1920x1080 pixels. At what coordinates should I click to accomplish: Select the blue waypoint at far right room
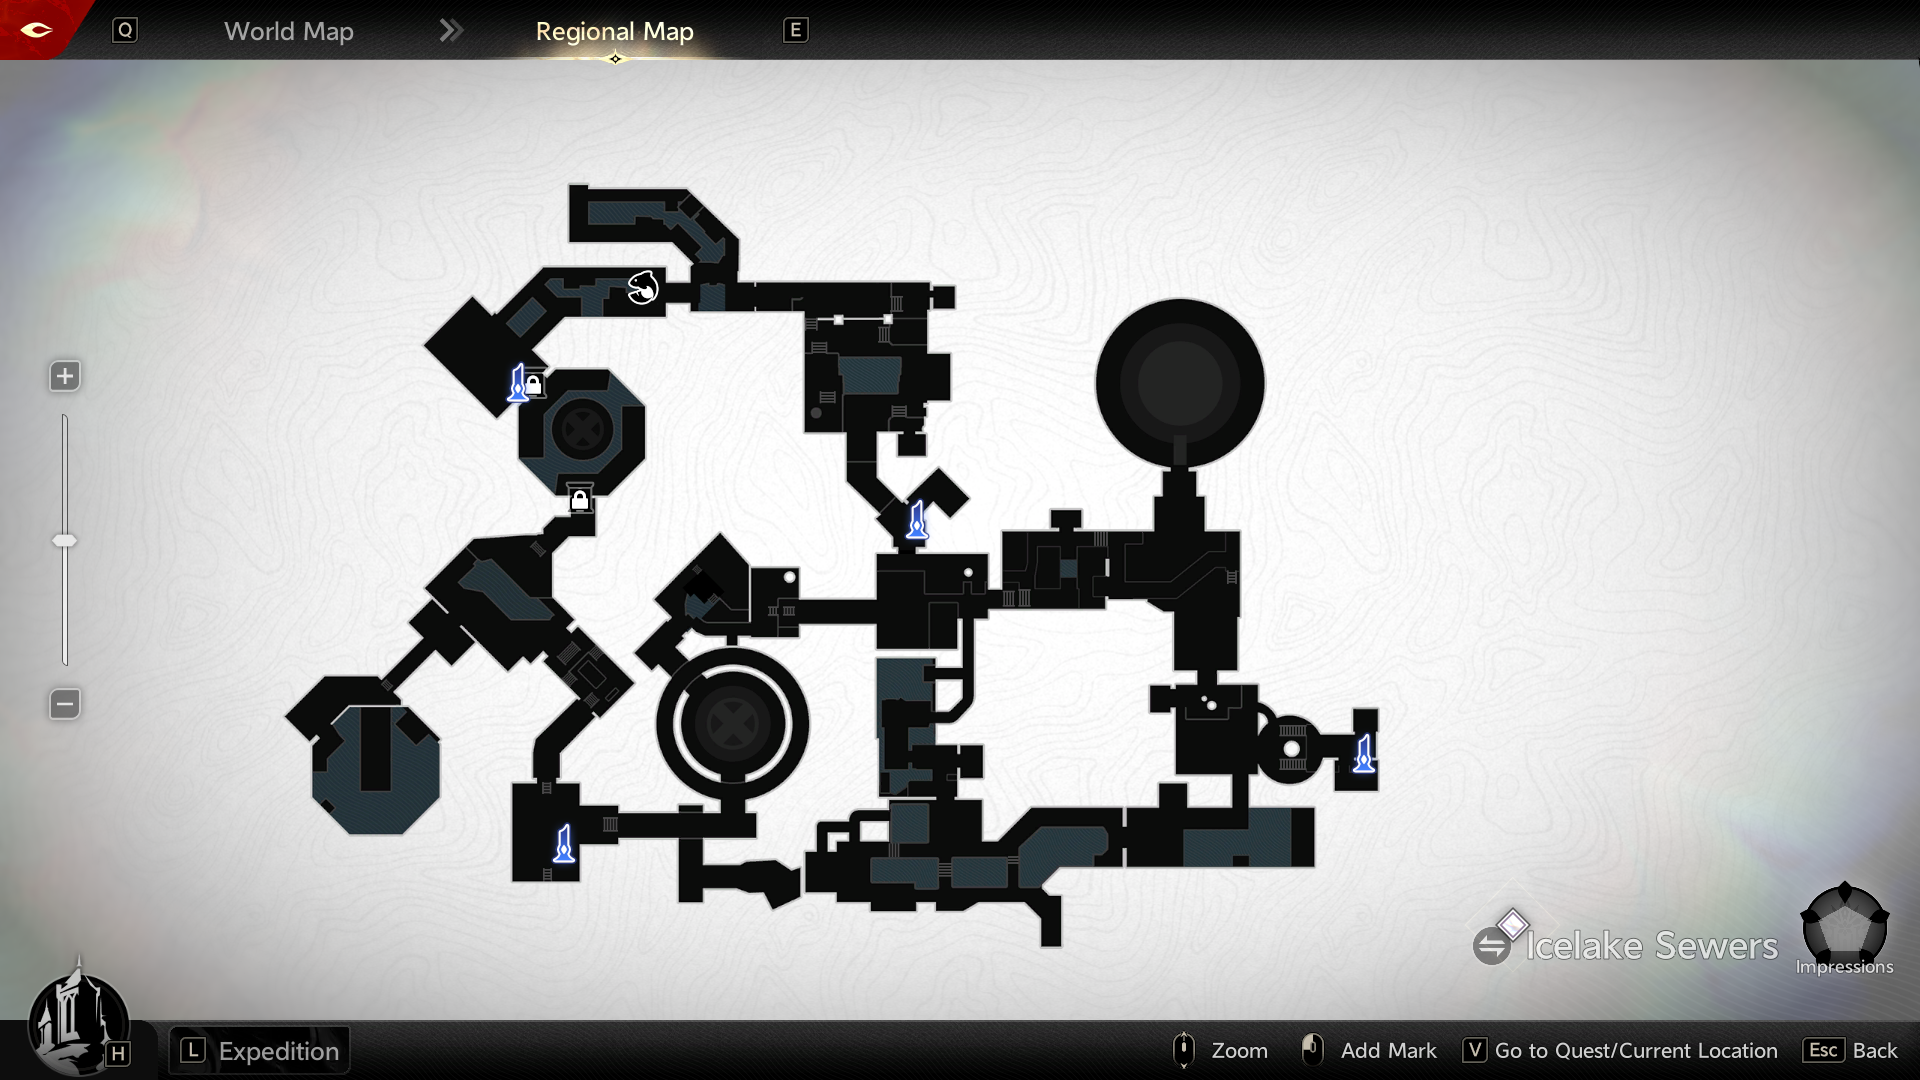(x=1364, y=754)
